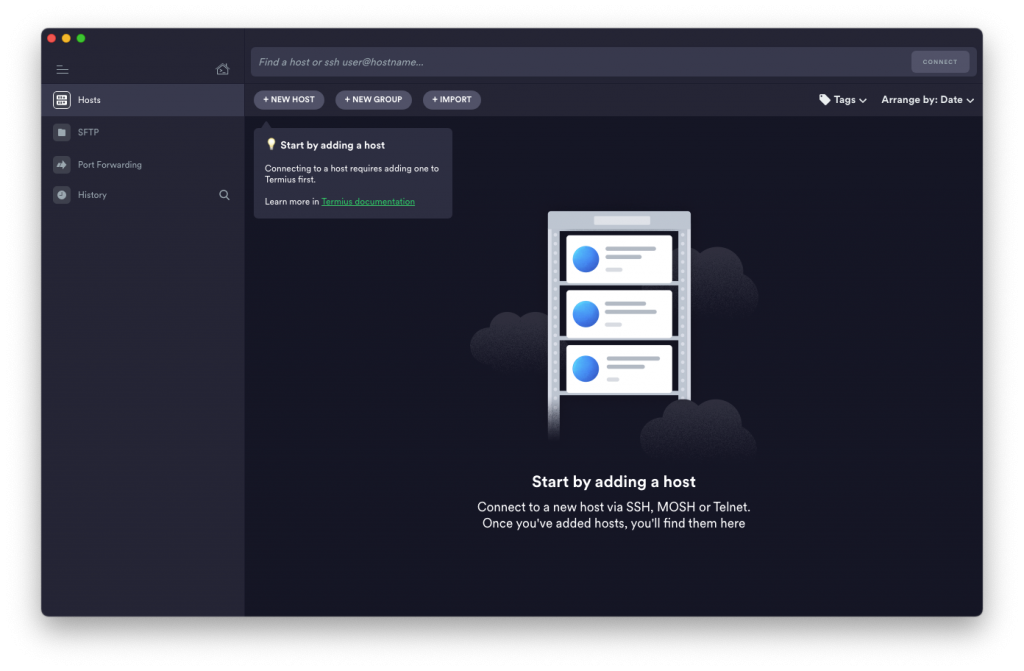Open the Termius documentation link
This screenshot has width=1024, height=671.
pos(368,201)
